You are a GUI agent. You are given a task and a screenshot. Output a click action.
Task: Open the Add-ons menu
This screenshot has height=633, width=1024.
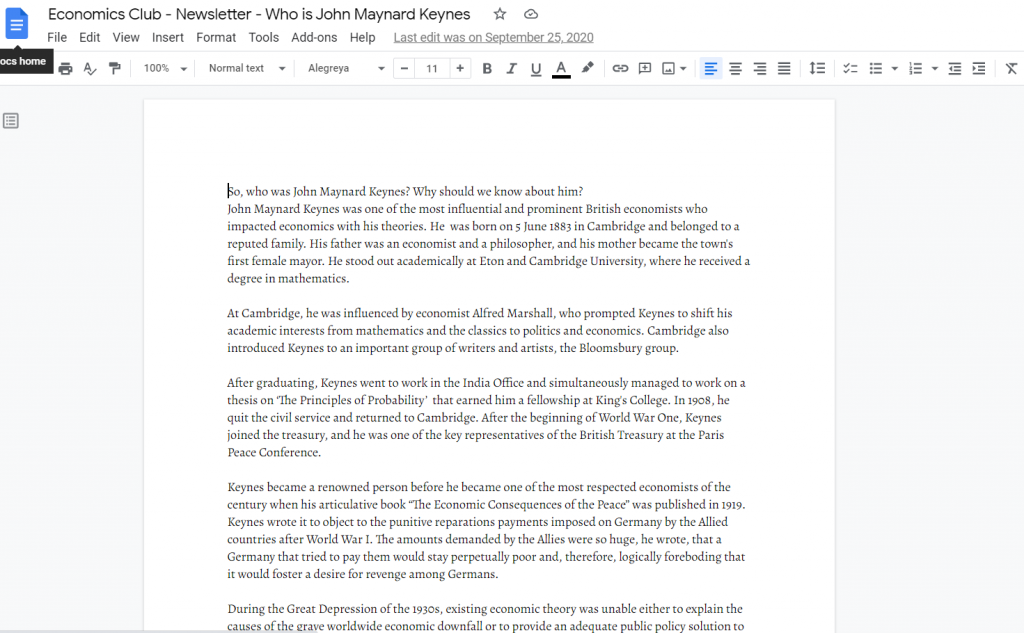click(314, 37)
